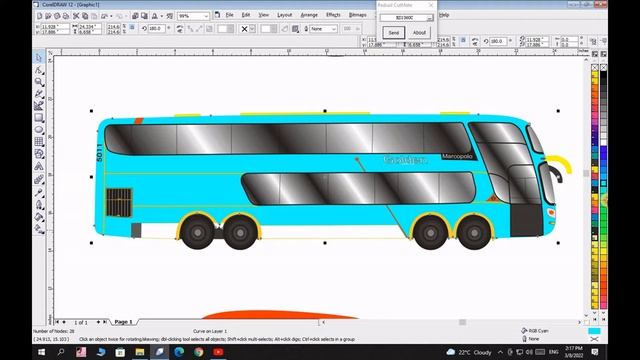The width and height of the screenshot is (640, 360).
Task: Open the outline width 'None' dropdown
Action: [x=334, y=29]
